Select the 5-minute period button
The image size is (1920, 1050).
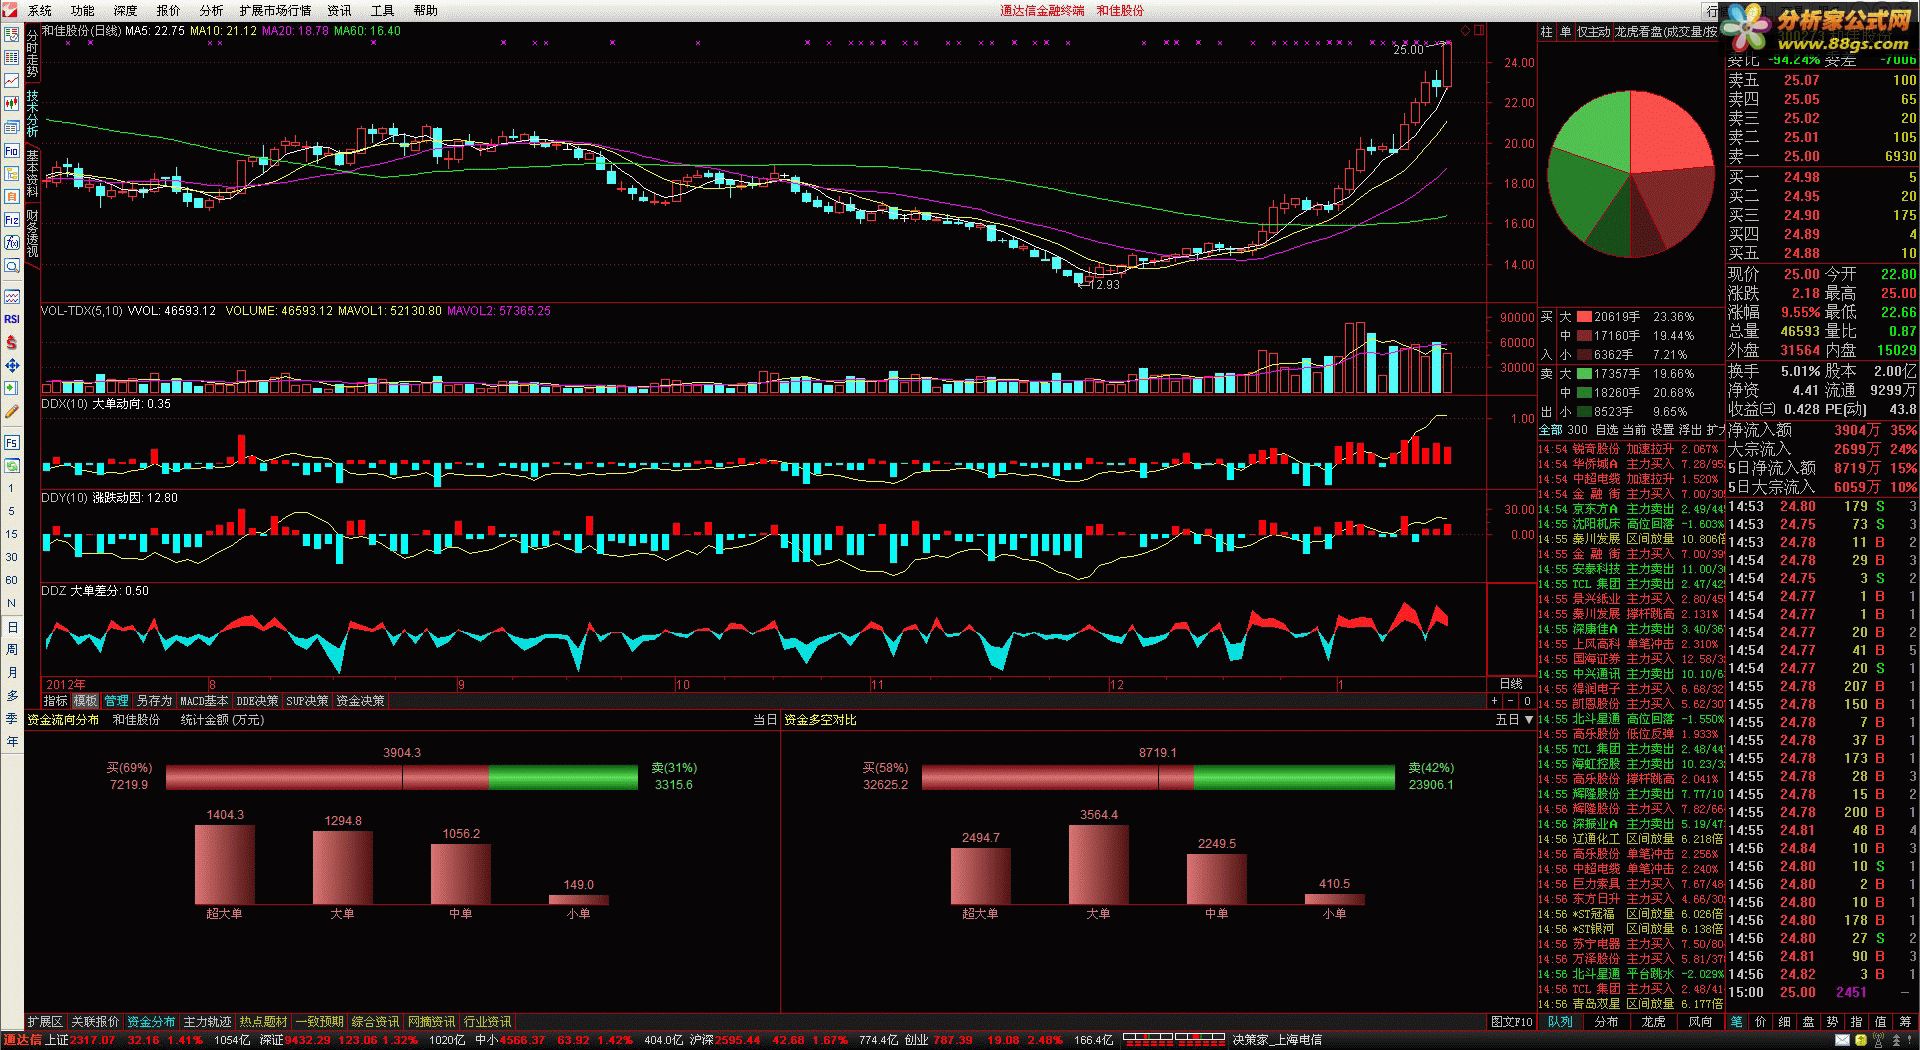click(x=11, y=511)
